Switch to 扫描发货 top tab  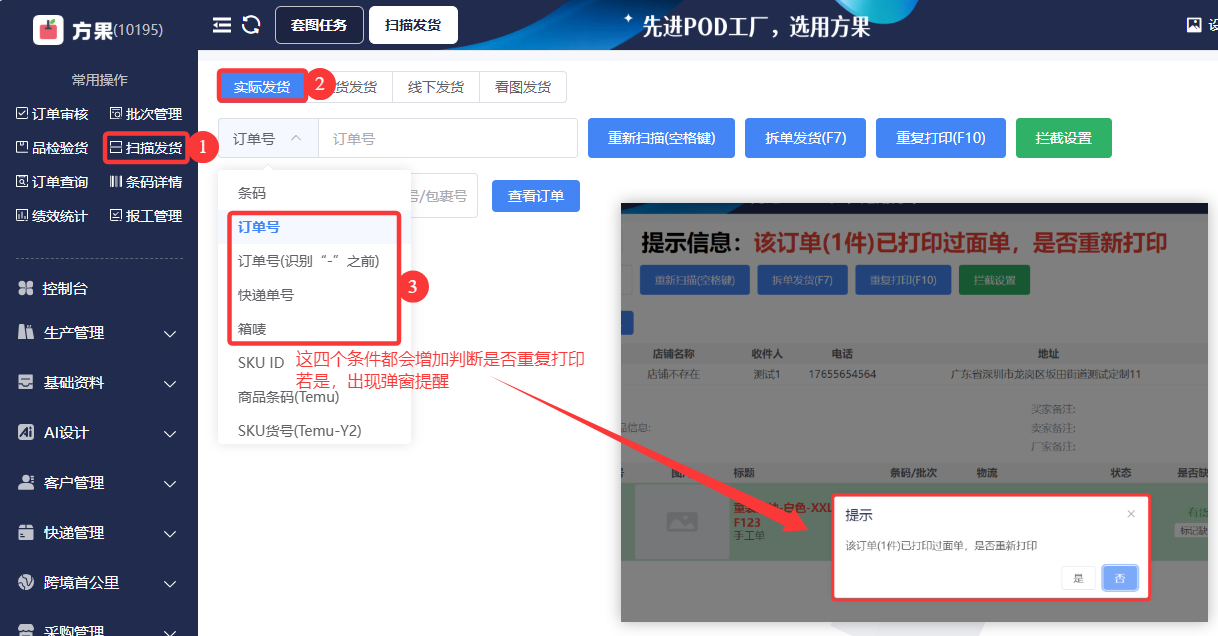[413, 25]
